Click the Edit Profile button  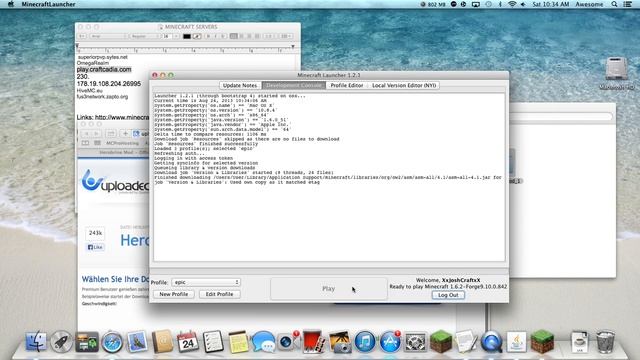point(219,294)
